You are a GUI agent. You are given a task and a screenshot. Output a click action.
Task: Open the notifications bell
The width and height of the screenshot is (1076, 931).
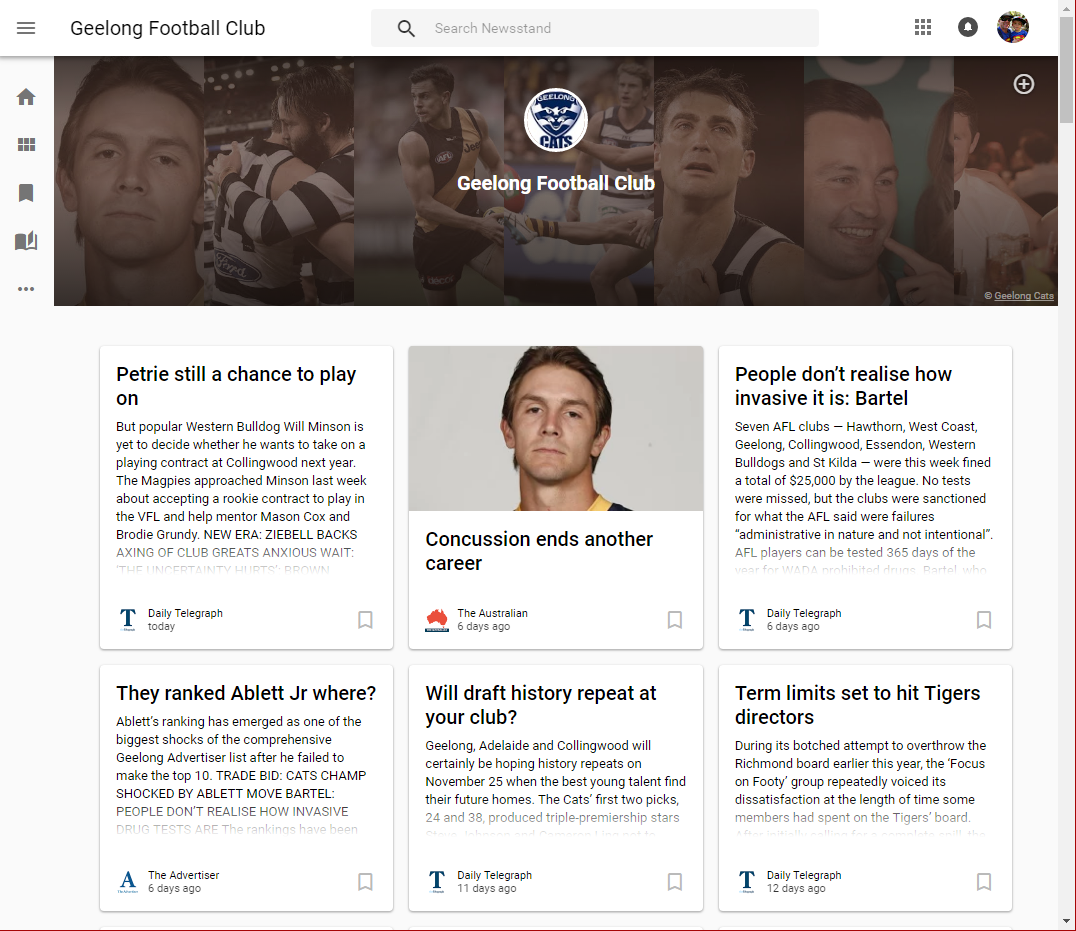(968, 27)
